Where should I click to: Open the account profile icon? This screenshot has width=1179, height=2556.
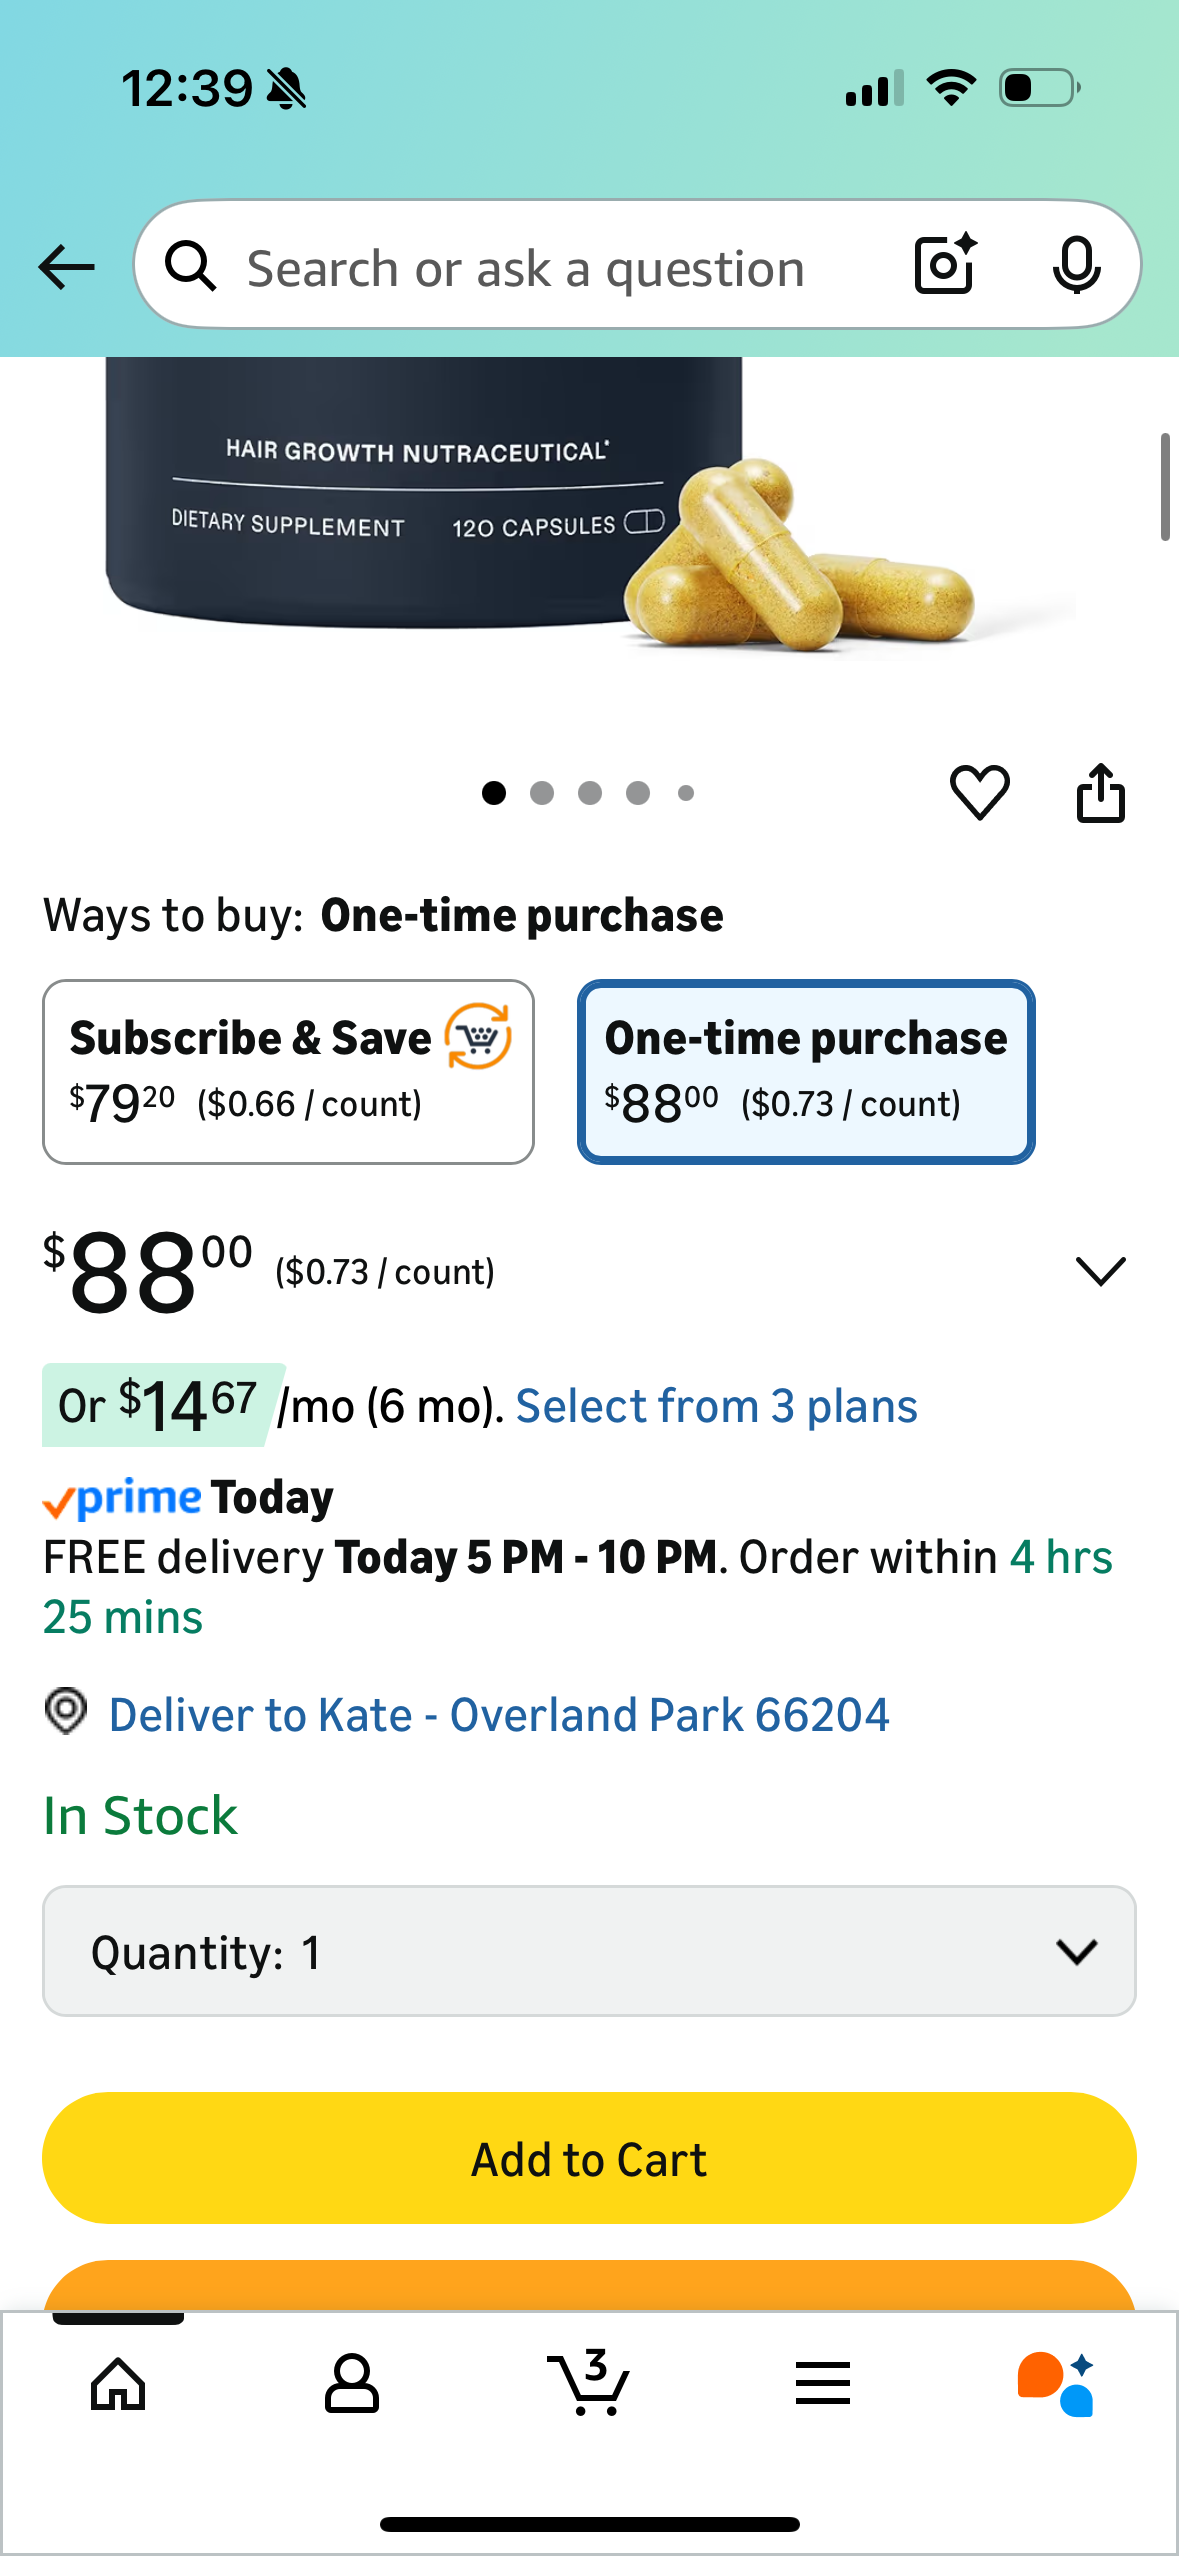click(351, 2384)
